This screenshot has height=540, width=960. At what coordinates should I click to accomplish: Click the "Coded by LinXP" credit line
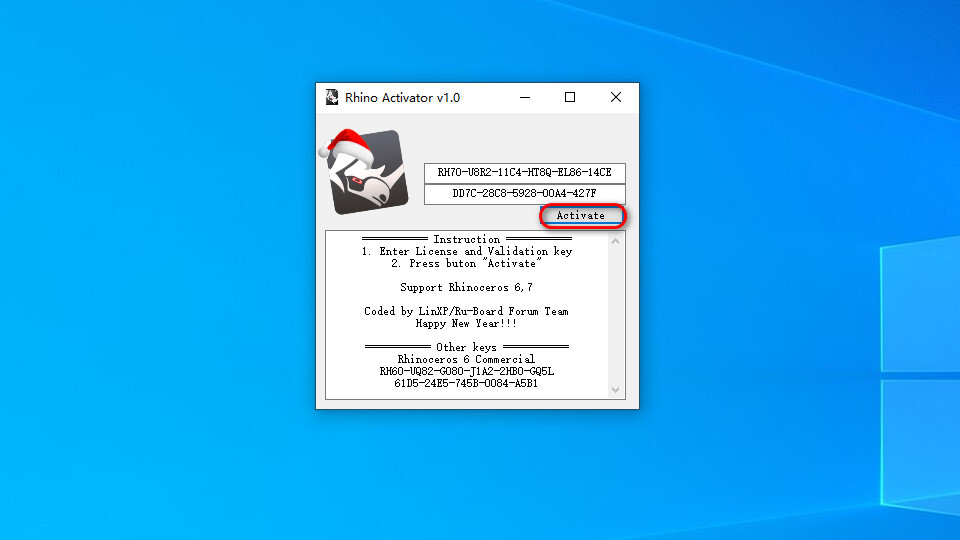(x=467, y=312)
